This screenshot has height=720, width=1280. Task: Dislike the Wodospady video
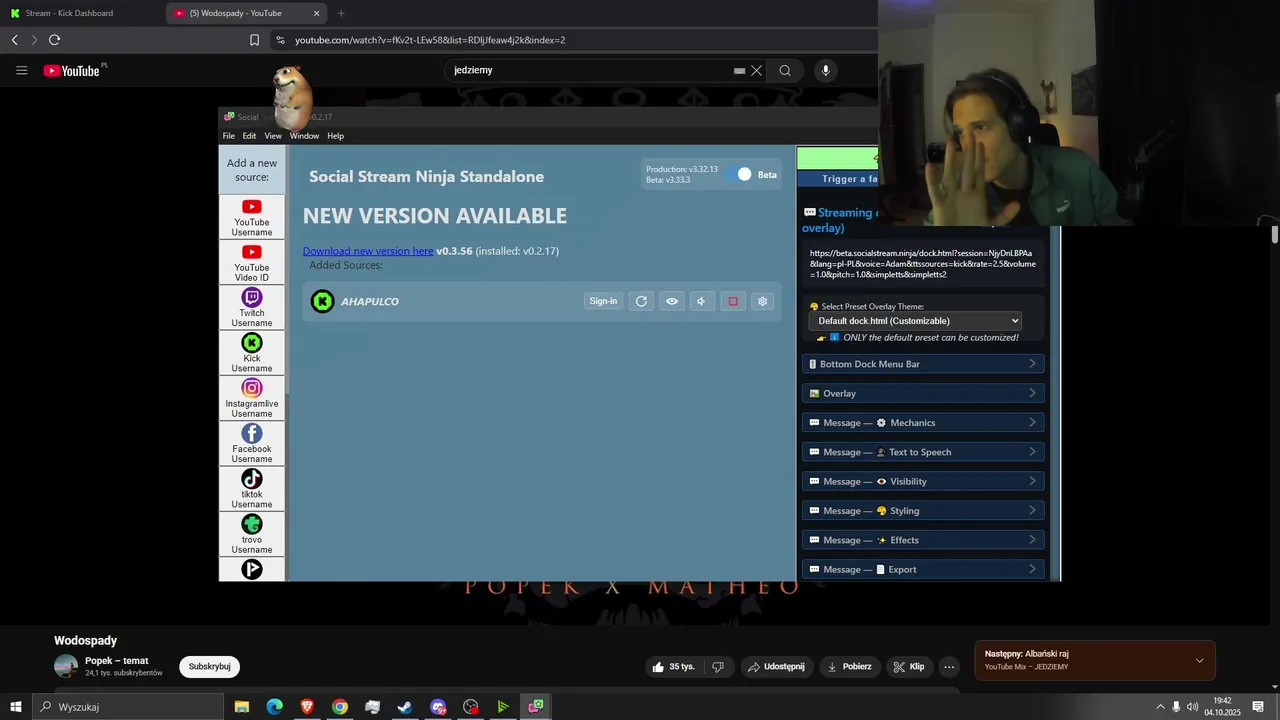[x=717, y=667]
